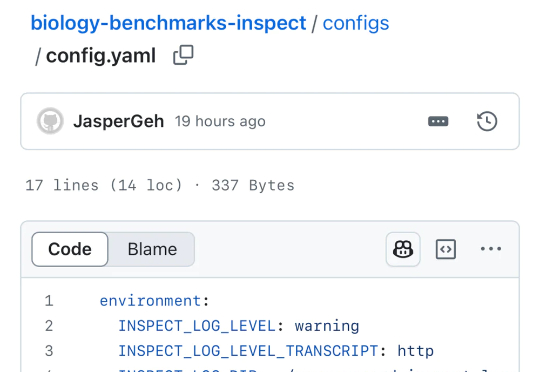The width and height of the screenshot is (540, 372).
Task: Click JasperGeh's avatar image
Action: [x=50, y=121]
